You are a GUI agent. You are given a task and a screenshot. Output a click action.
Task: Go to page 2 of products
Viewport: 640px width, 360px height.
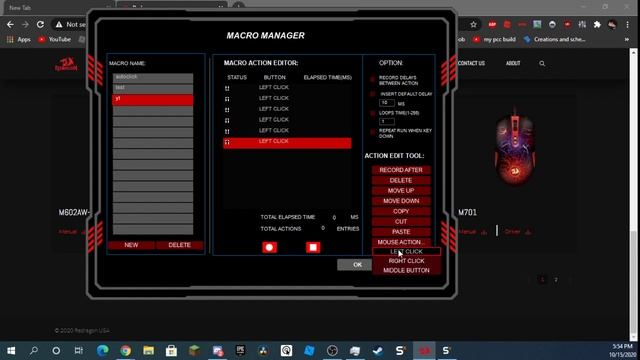click(556, 280)
